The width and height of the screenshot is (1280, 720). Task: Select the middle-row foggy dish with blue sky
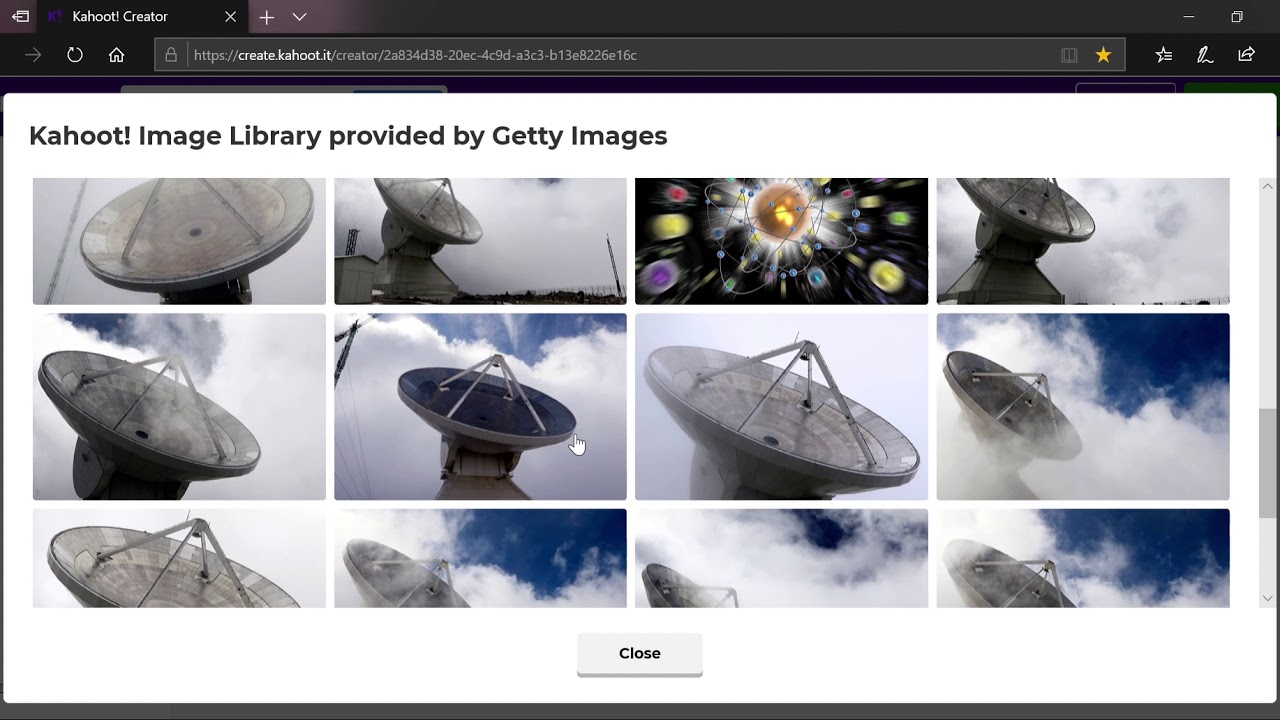click(1083, 406)
